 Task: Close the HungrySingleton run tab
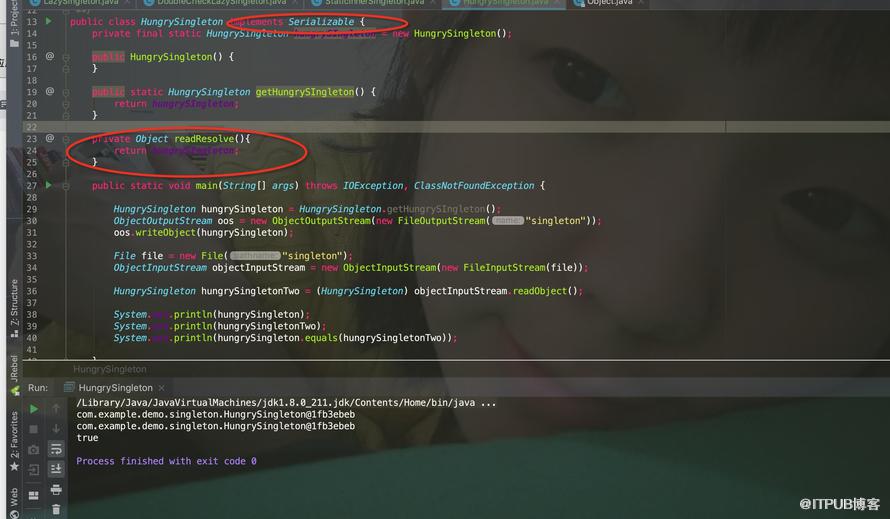162,388
